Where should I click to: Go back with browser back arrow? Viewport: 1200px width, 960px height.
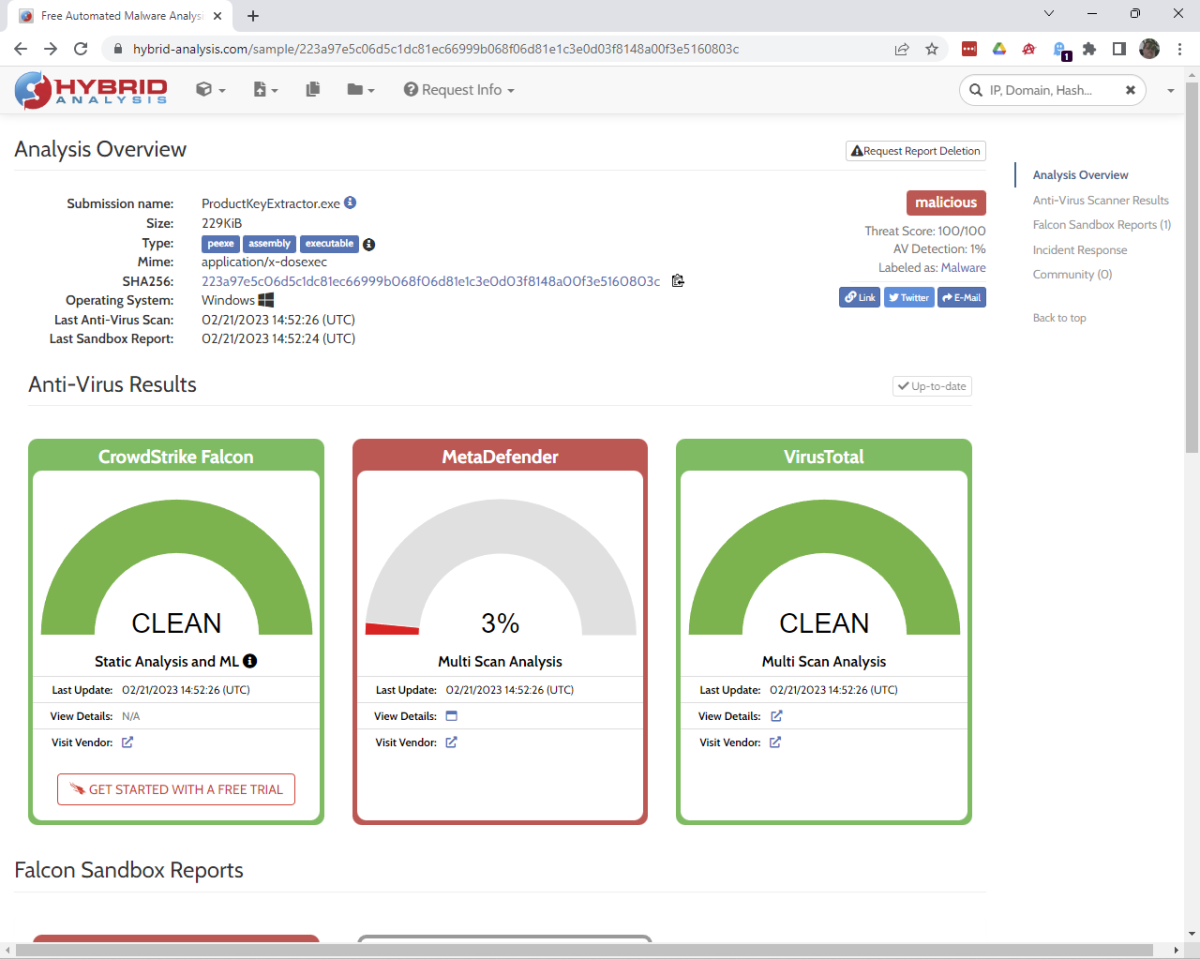[x=21, y=48]
